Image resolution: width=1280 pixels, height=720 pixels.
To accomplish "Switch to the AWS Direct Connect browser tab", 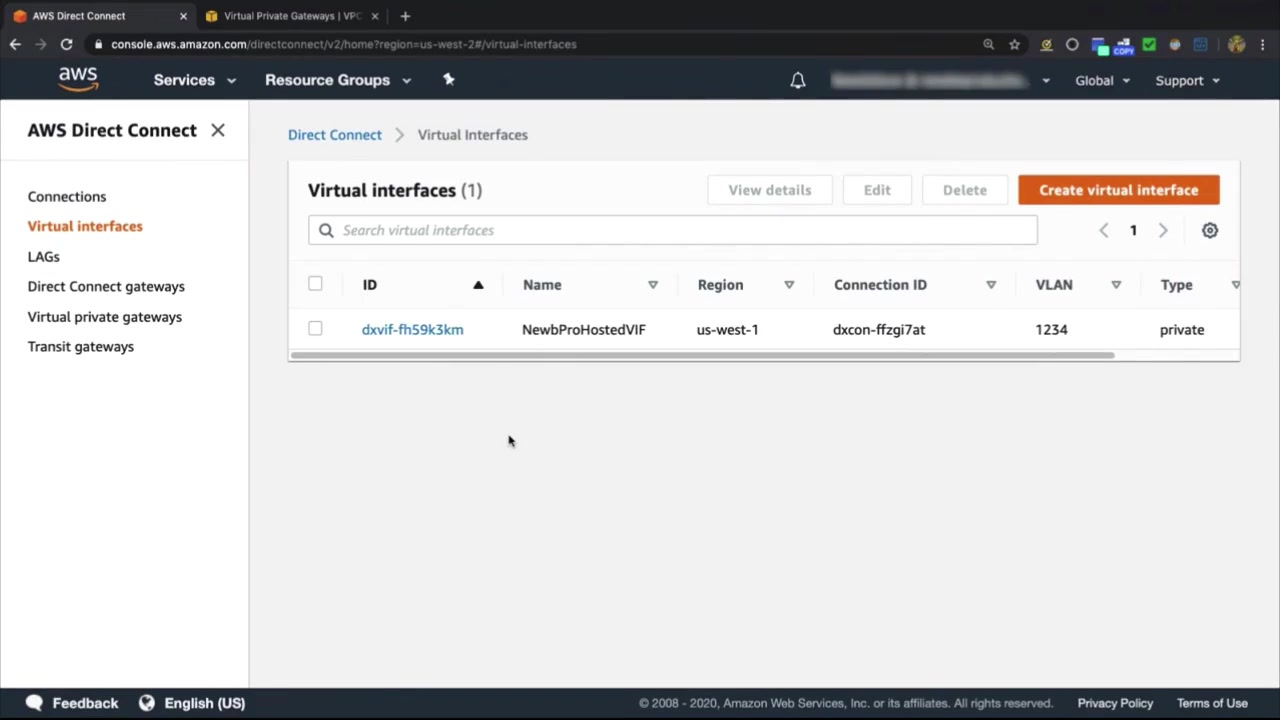I will click(98, 16).
